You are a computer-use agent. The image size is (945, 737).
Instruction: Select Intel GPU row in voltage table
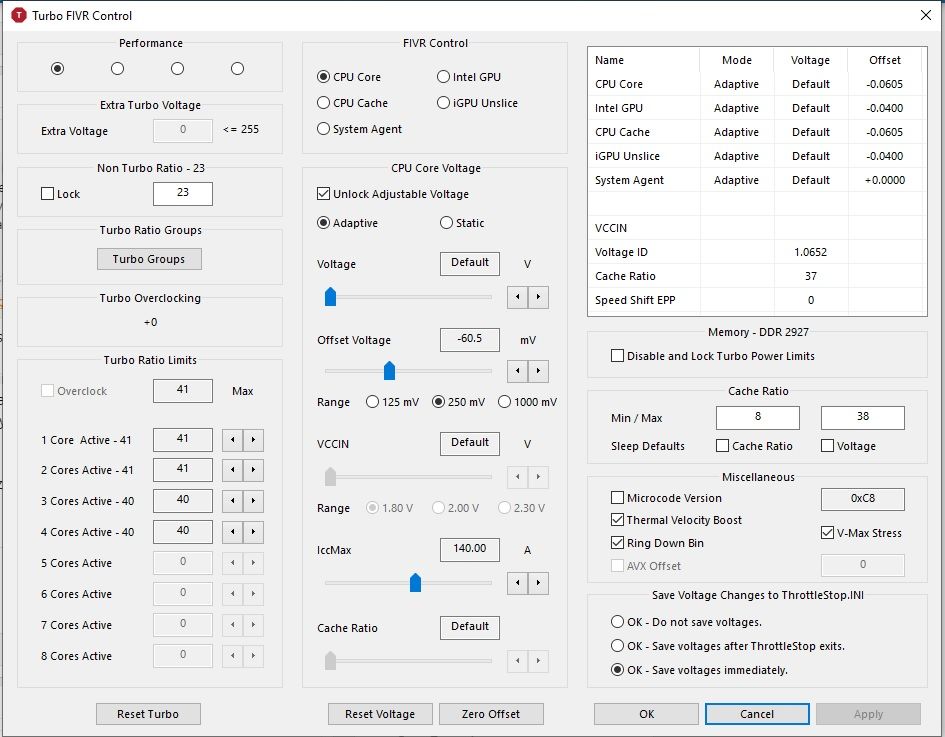point(757,108)
